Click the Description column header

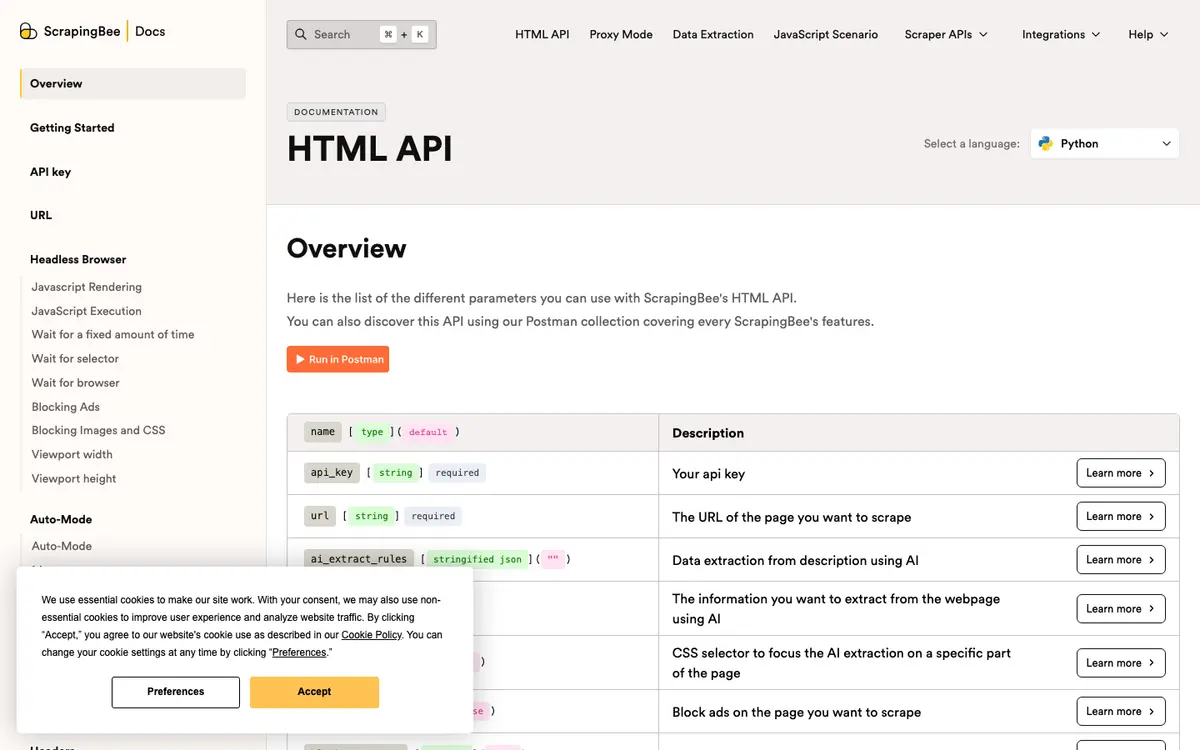[x=708, y=433]
